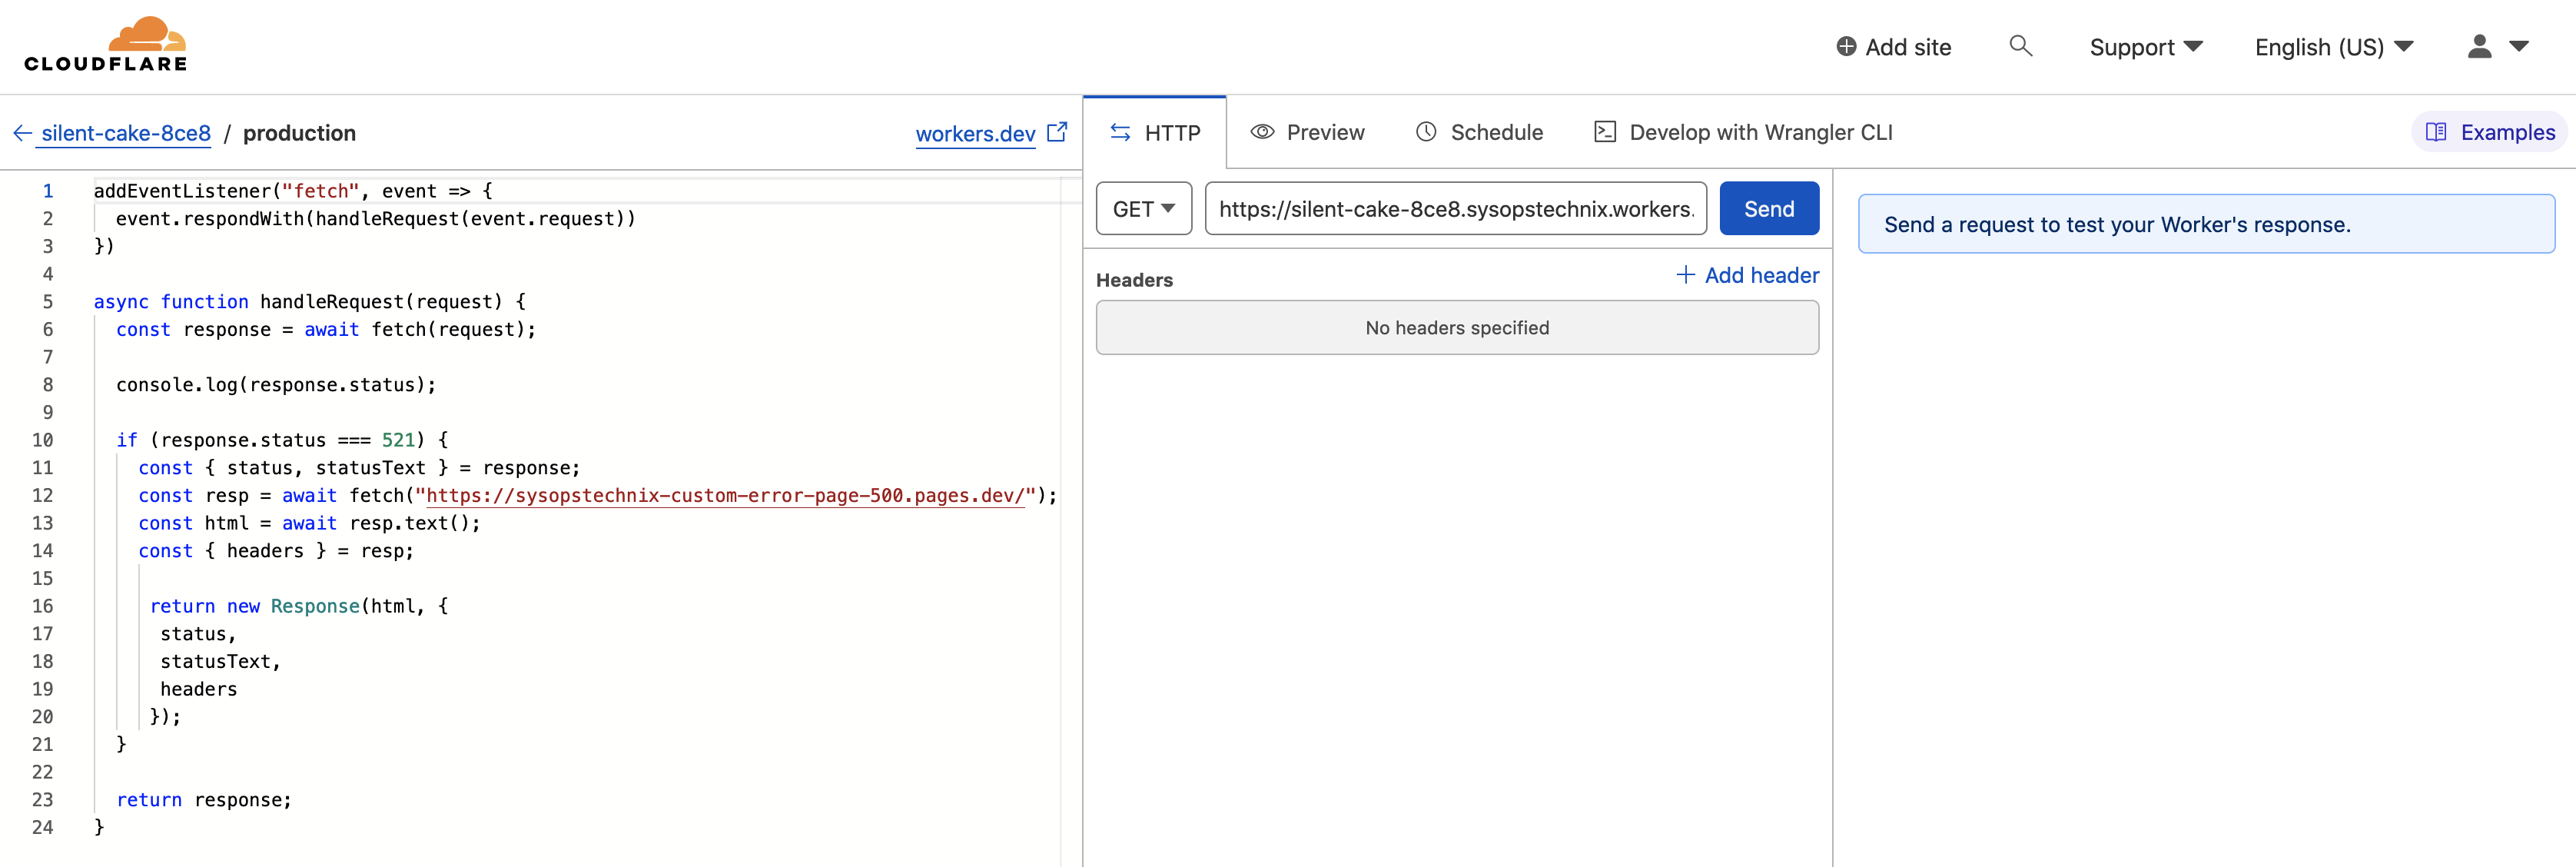Open the English (US) language dropdown
Image resolution: width=2576 pixels, height=867 pixels.
(2333, 47)
